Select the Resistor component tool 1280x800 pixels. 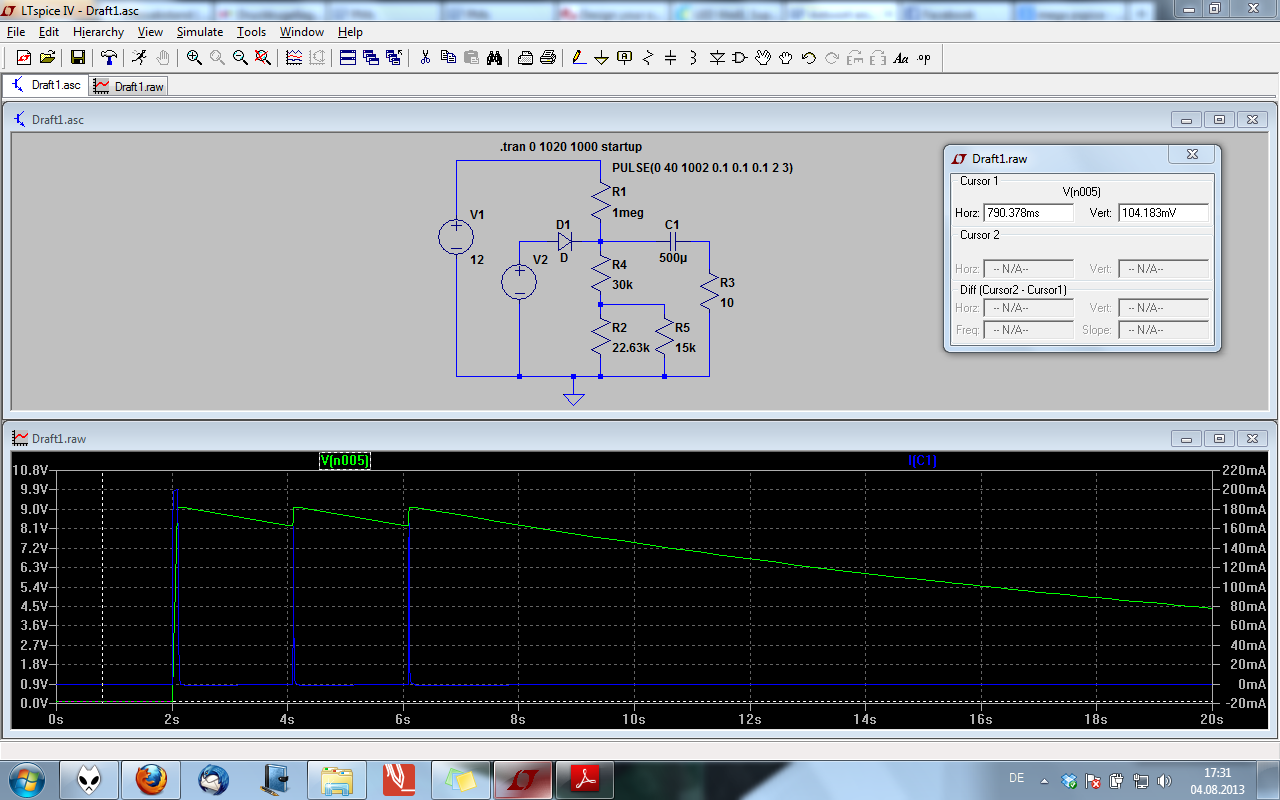click(648, 58)
